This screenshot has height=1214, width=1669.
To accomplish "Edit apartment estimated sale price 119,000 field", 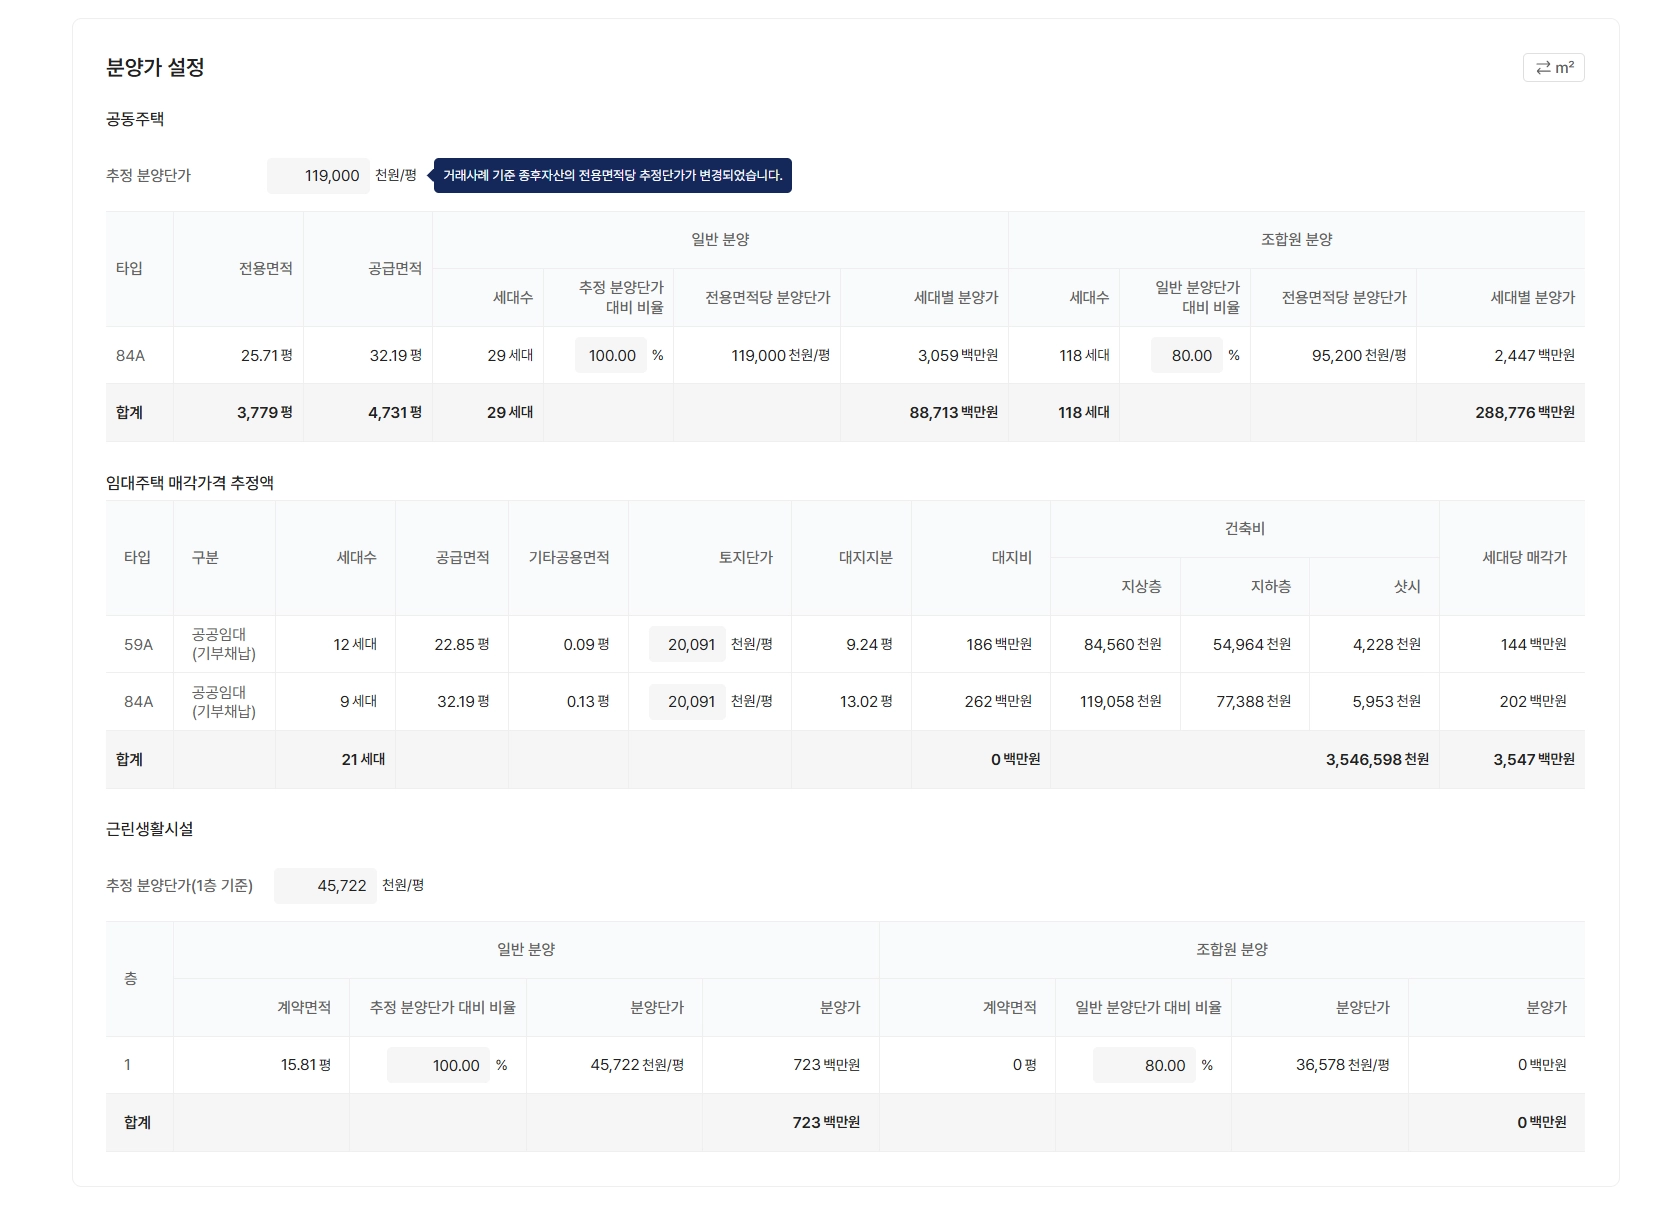I will tap(318, 175).
